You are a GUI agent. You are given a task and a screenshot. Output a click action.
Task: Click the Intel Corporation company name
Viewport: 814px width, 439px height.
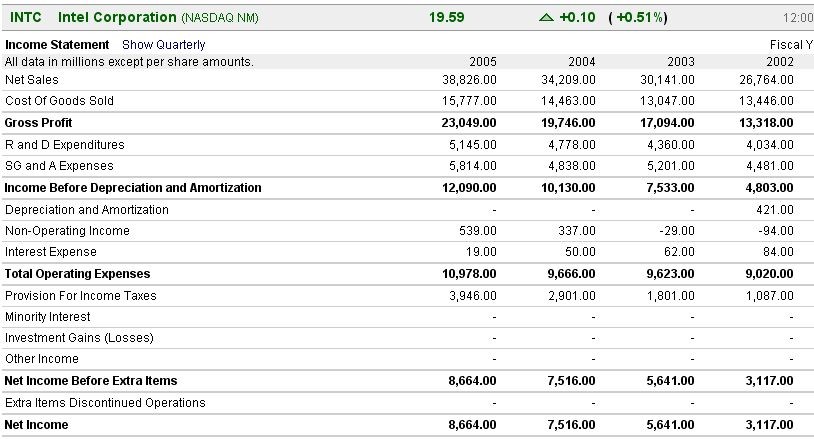[117, 17]
